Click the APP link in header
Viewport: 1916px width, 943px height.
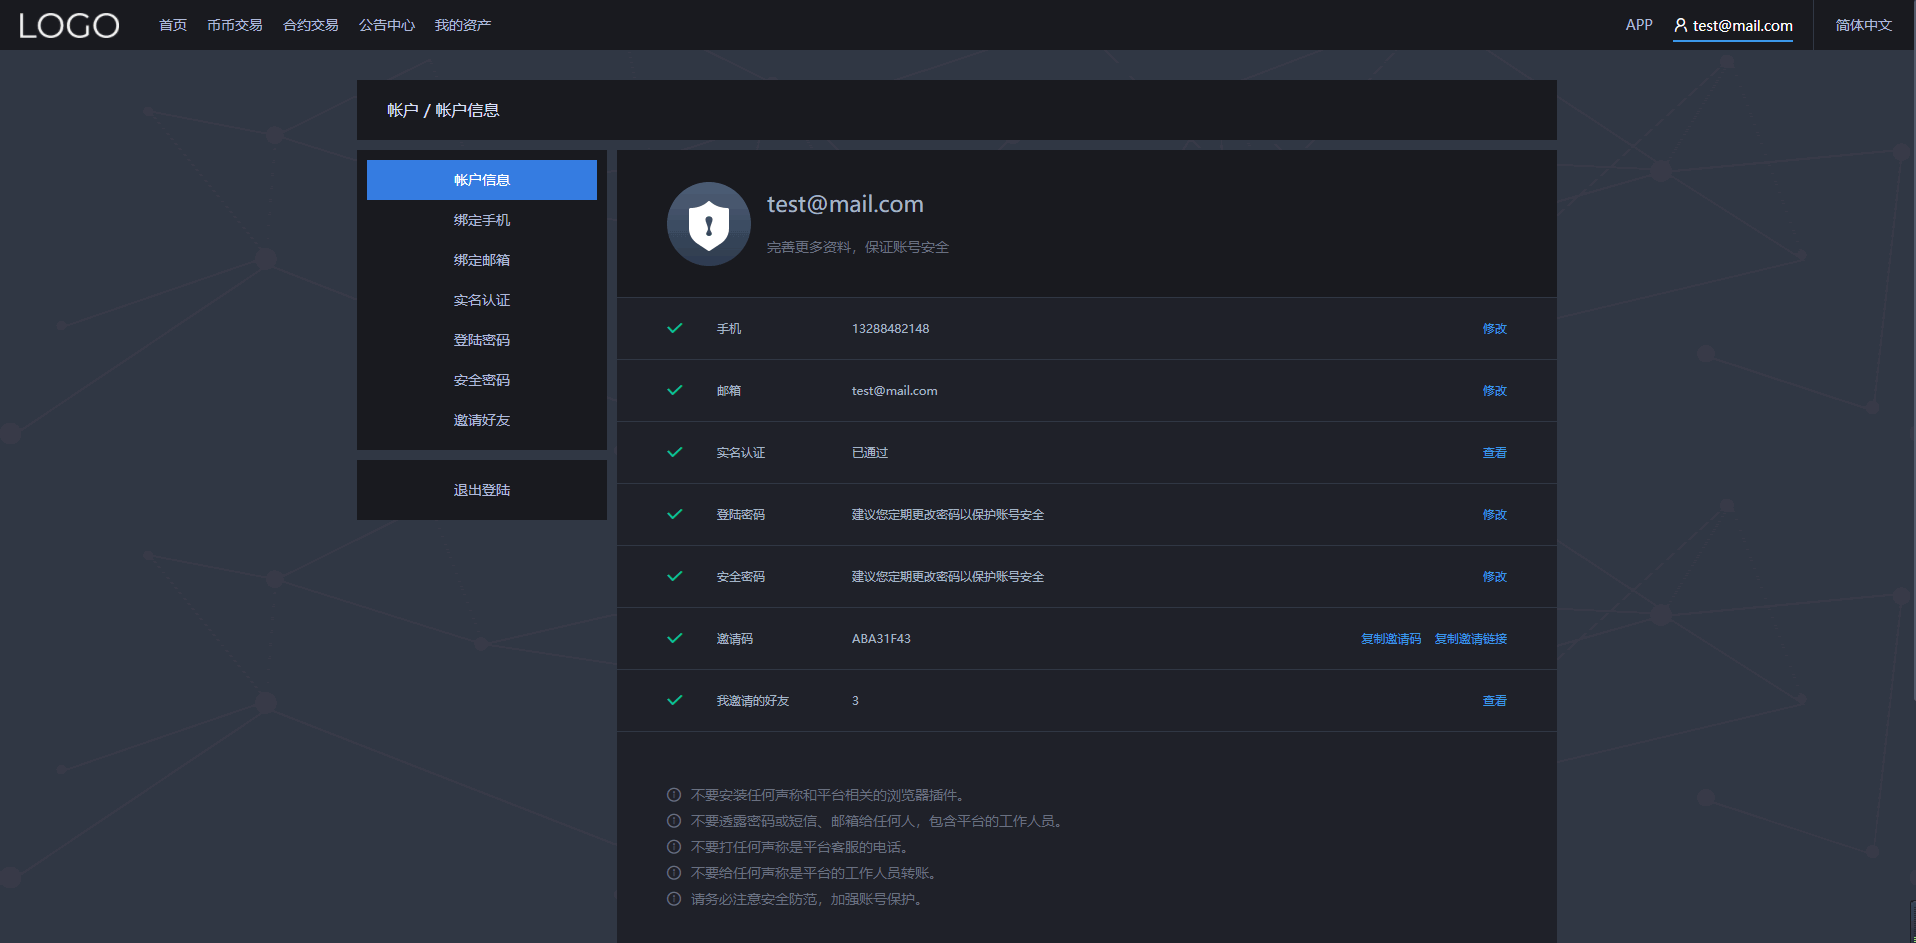click(1638, 25)
